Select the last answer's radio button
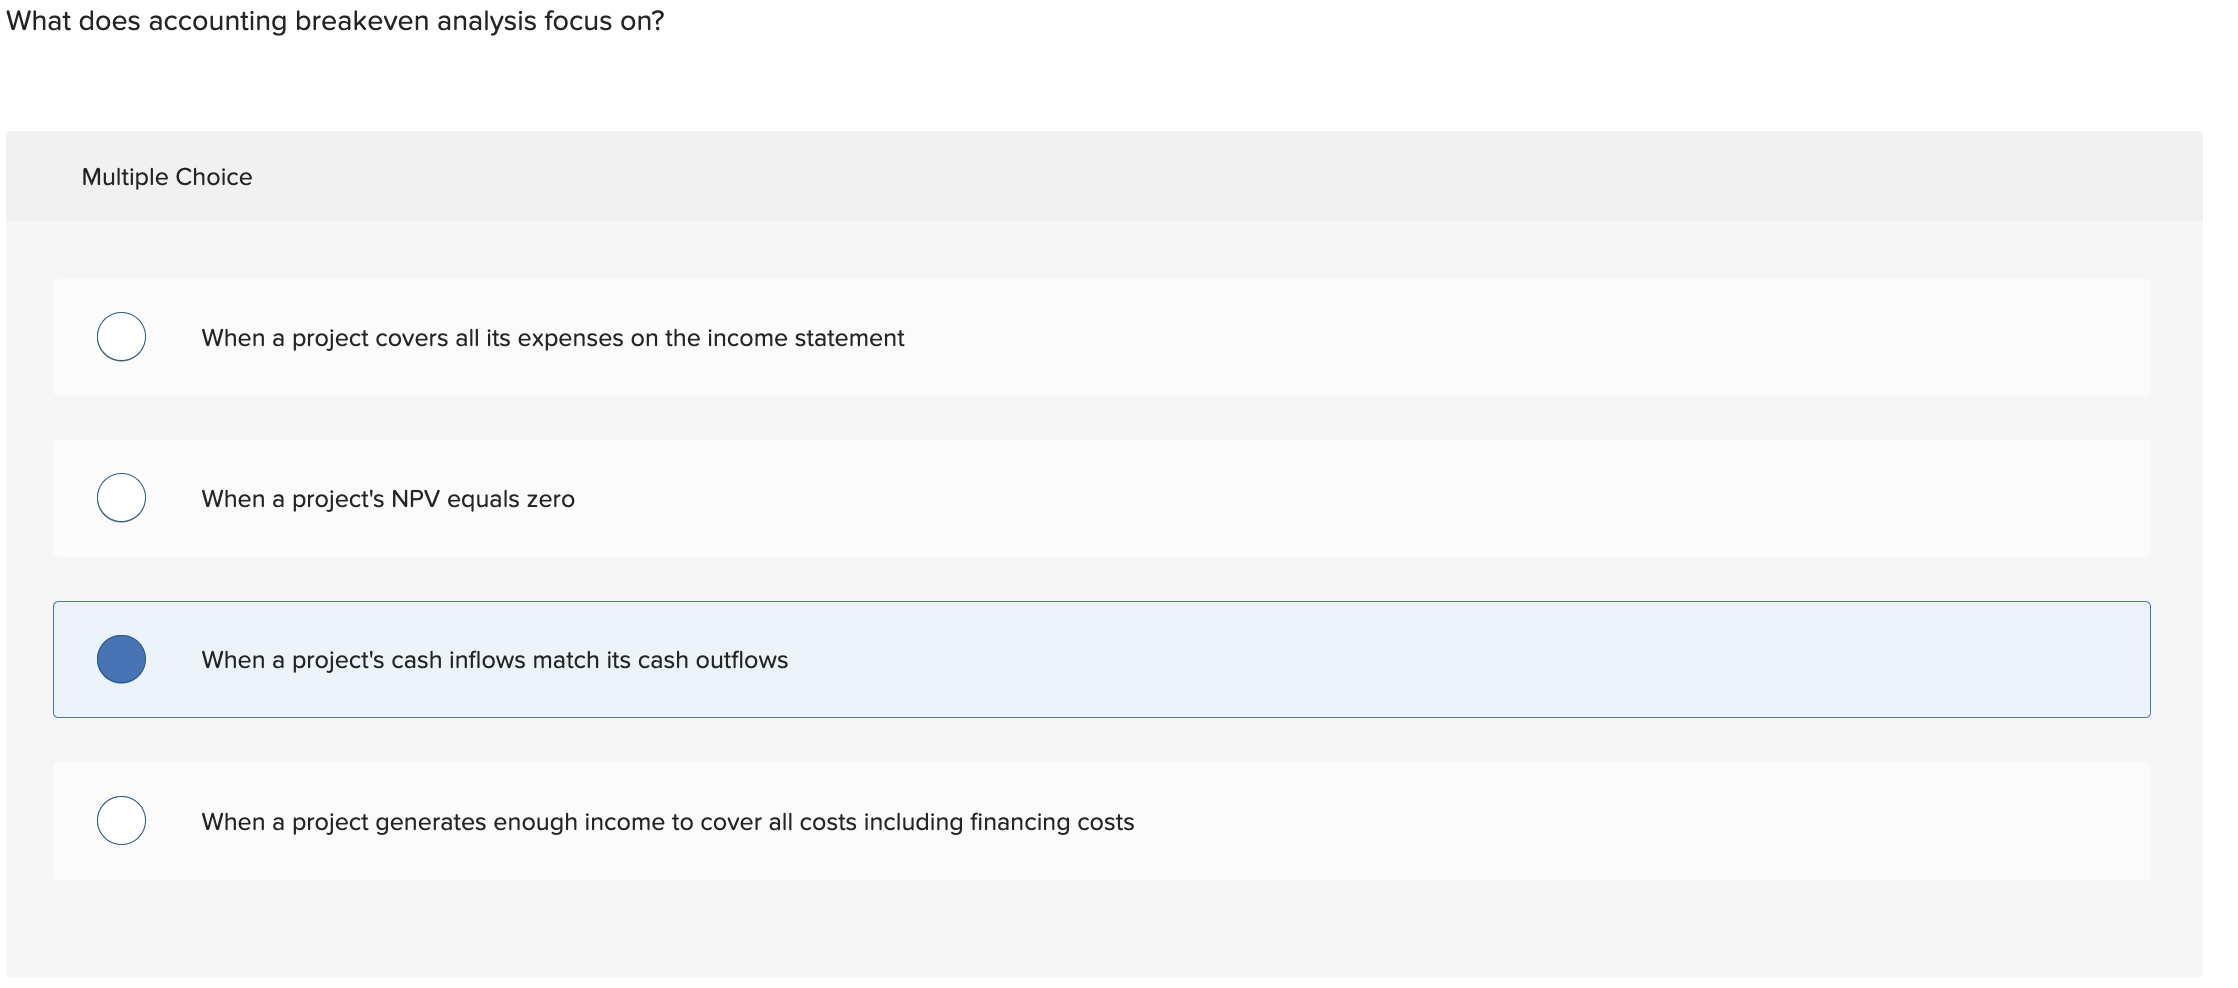 pos(120,820)
